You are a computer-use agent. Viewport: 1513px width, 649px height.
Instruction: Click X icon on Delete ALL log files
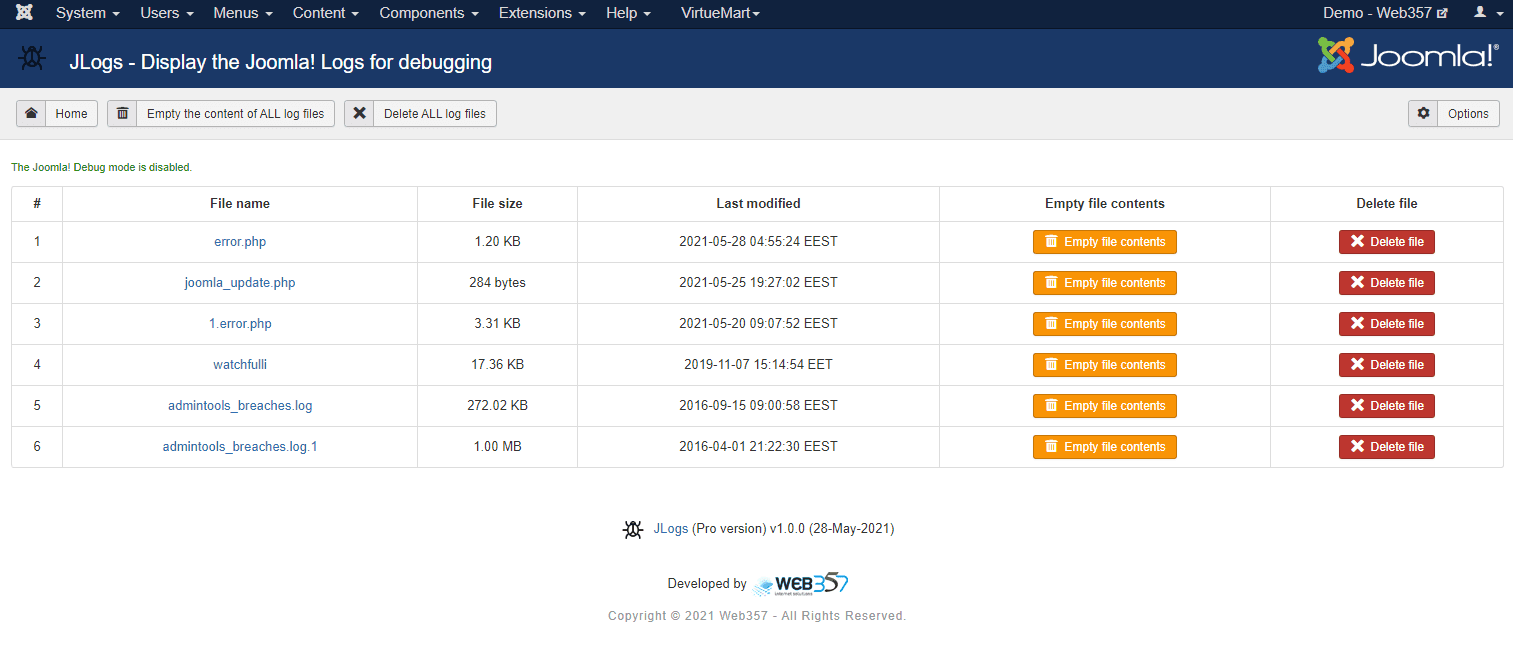(x=360, y=113)
